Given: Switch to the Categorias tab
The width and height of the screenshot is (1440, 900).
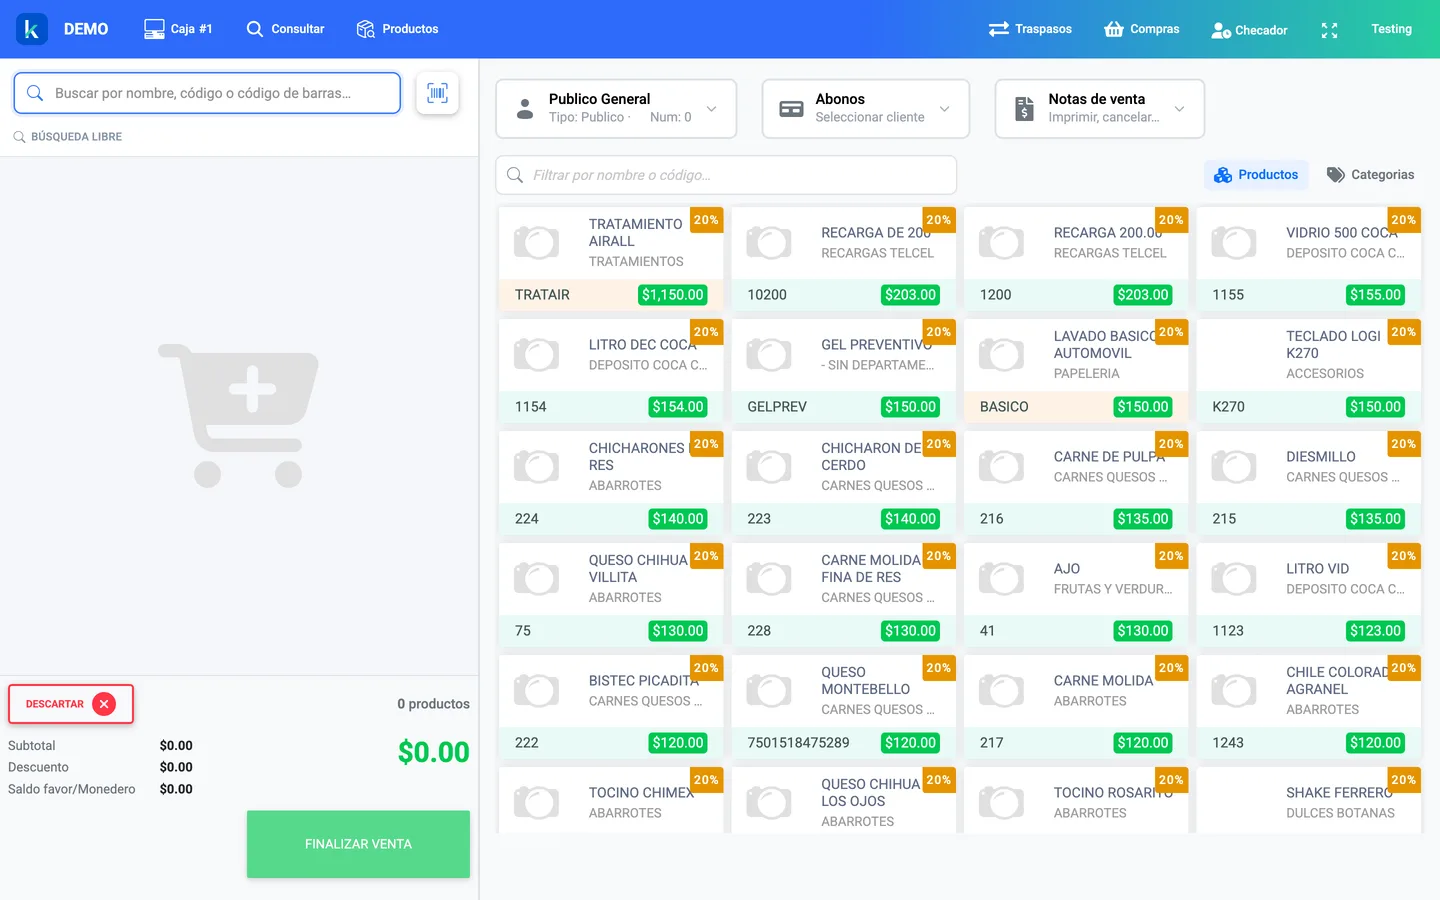Looking at the screenshot, I should [x=1370, y=175].
